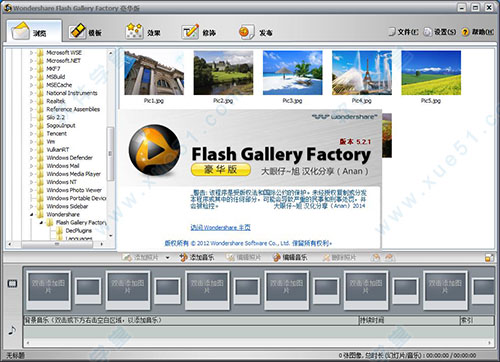Screen dimensions: 500x362
Task: Click the 持续时间 duration column header
Action: (409, 321)
